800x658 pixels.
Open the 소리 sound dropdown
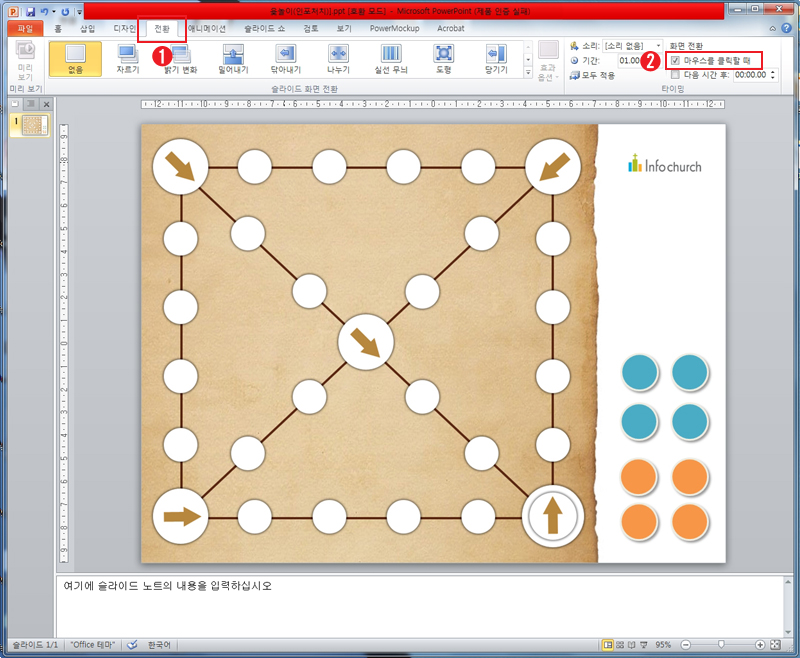coord(658,46)
